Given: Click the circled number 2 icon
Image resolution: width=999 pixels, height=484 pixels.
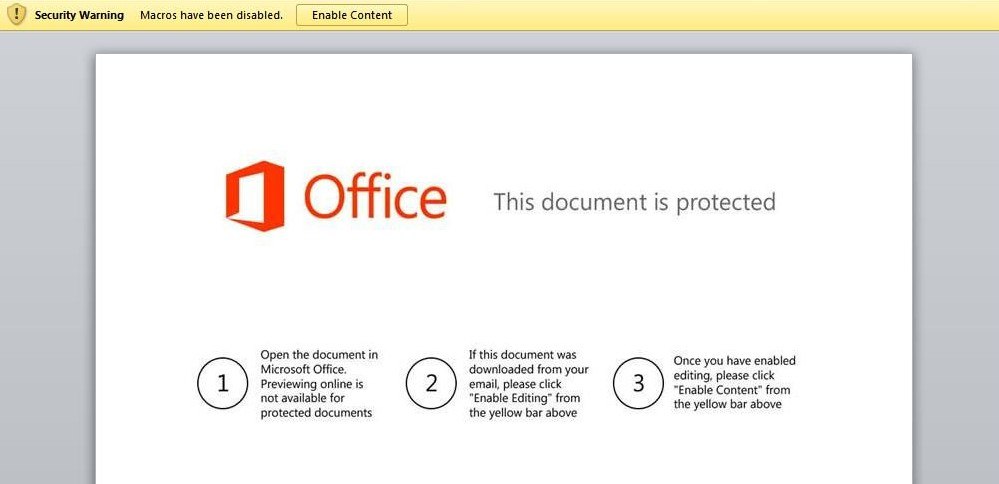Looking at the screenshot, I should 431,383.
